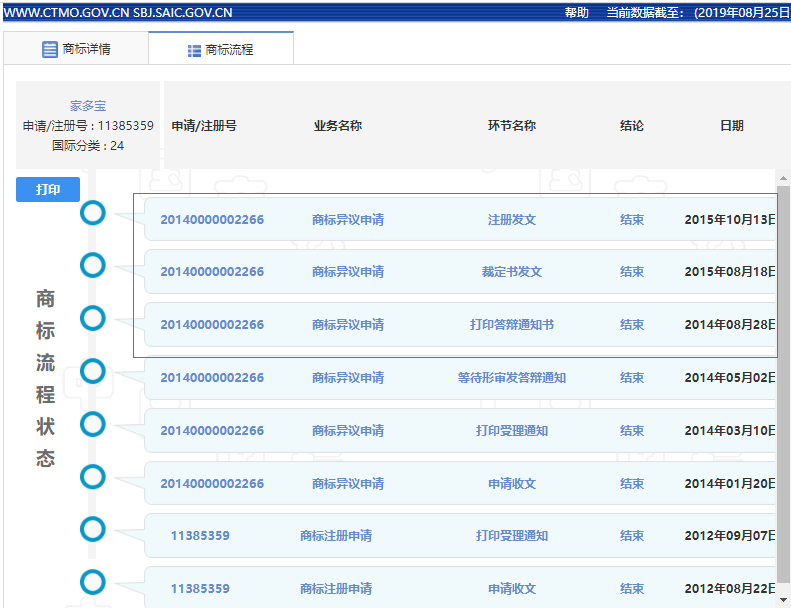Click the 结论 column header
Image resolution: width=791 pixels, height=608 pixels.
click(x=632, y=125)
